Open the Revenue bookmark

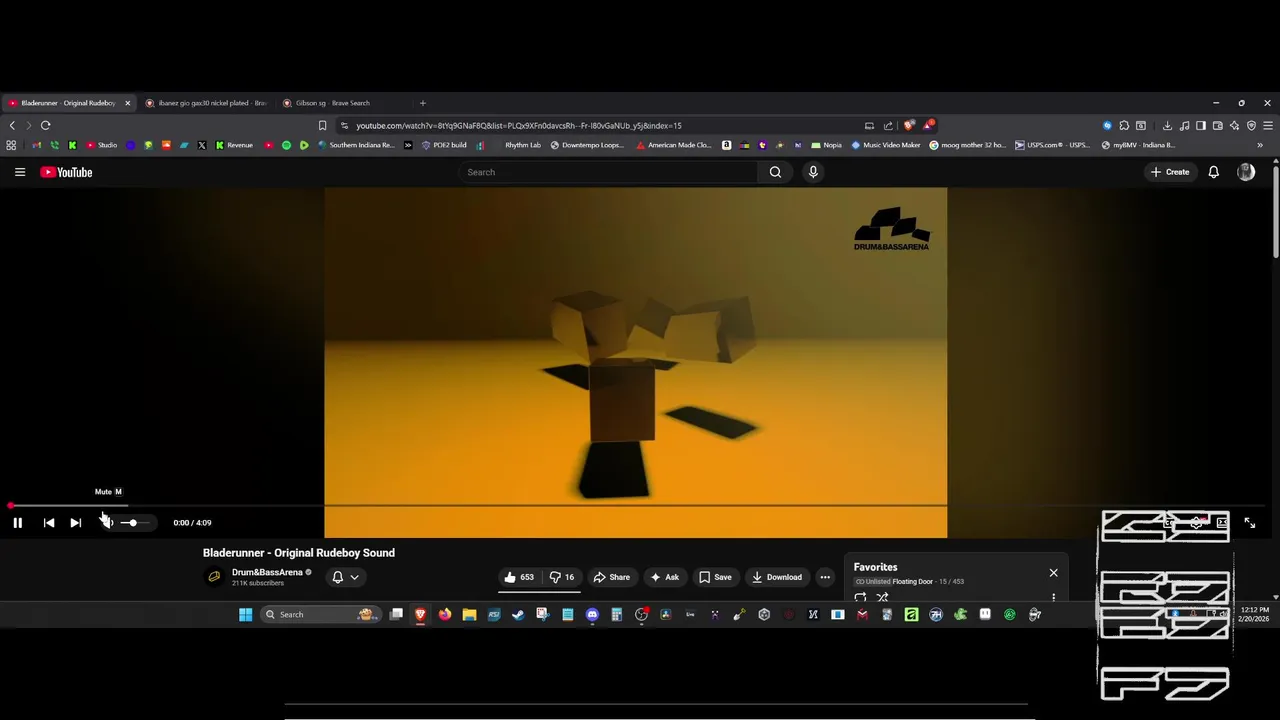[x=234, y=145]
